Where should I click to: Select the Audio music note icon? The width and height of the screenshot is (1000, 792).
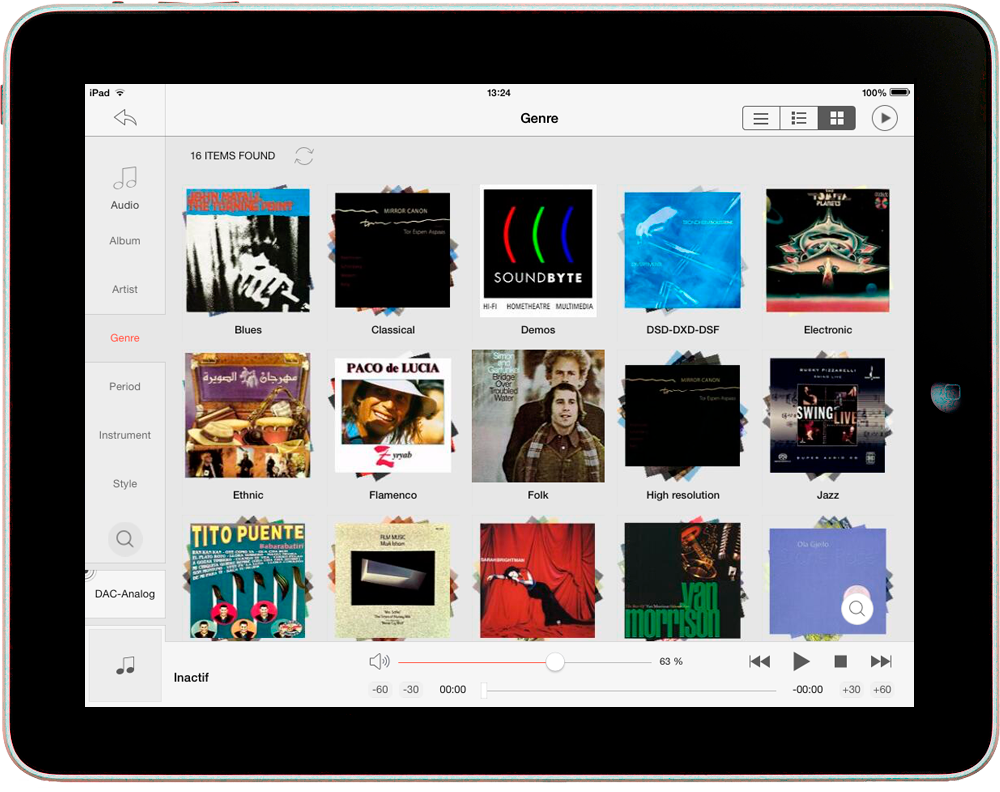click(125, 180)
